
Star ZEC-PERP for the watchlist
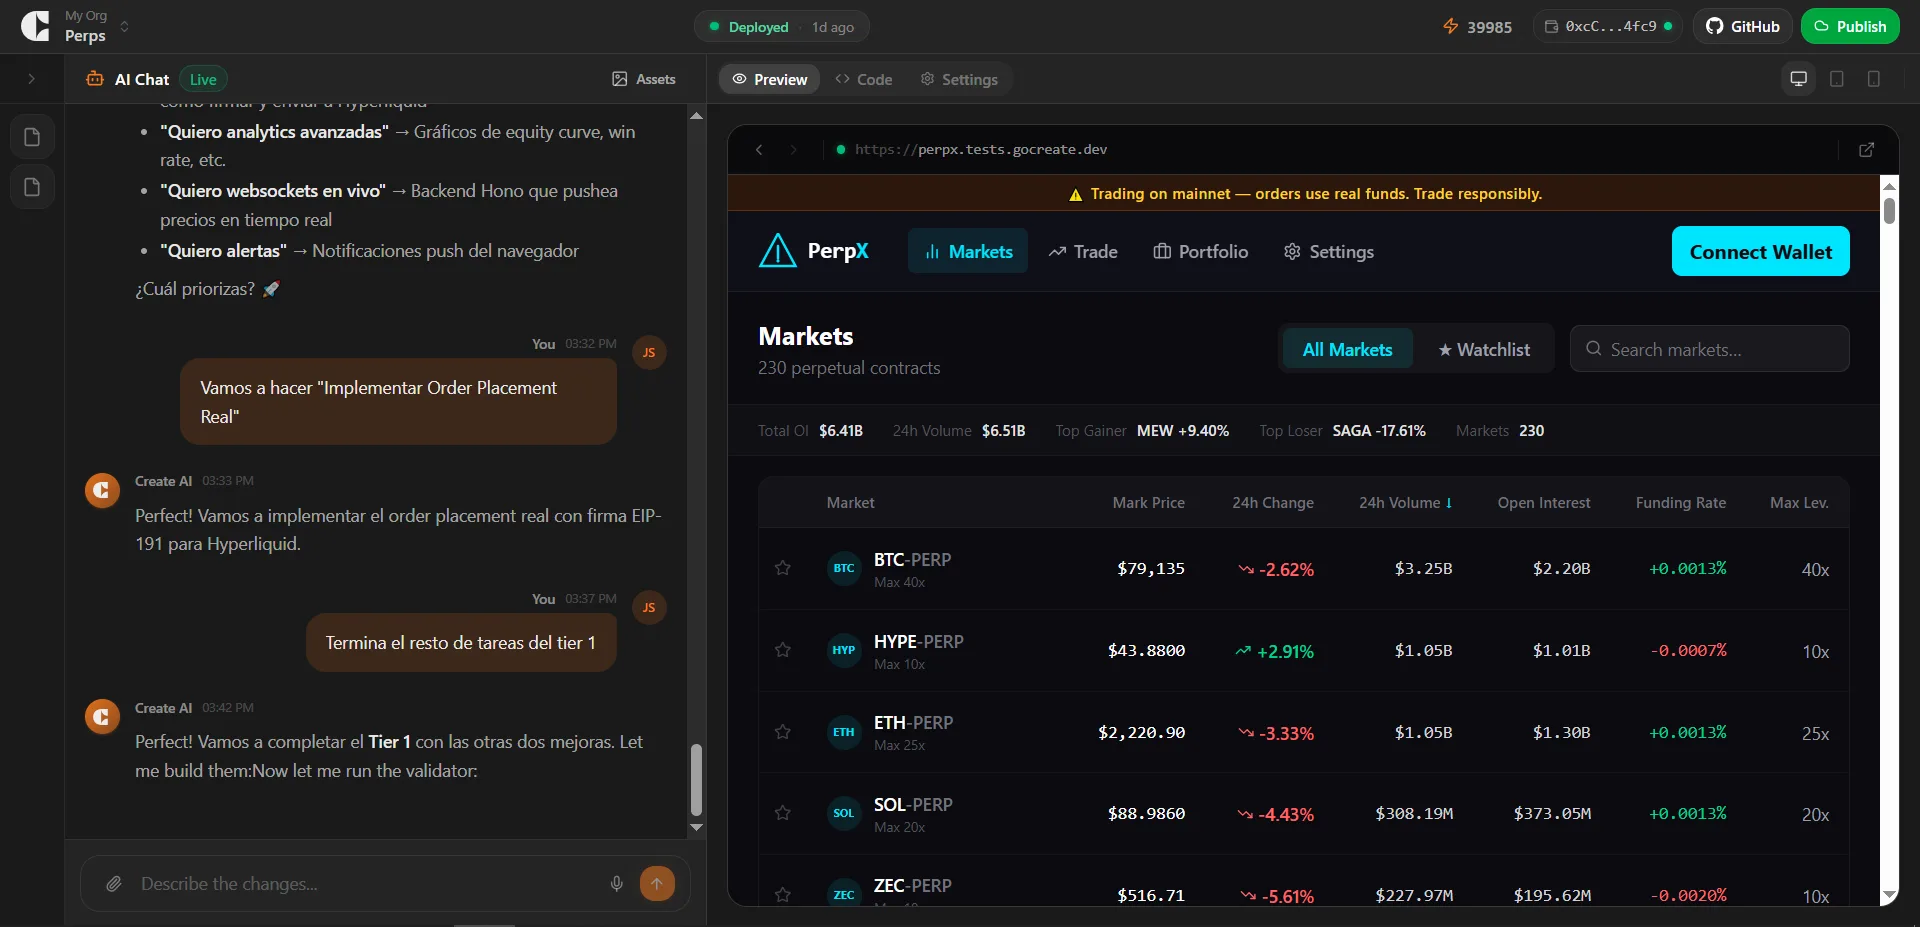(x=783, y=894)
